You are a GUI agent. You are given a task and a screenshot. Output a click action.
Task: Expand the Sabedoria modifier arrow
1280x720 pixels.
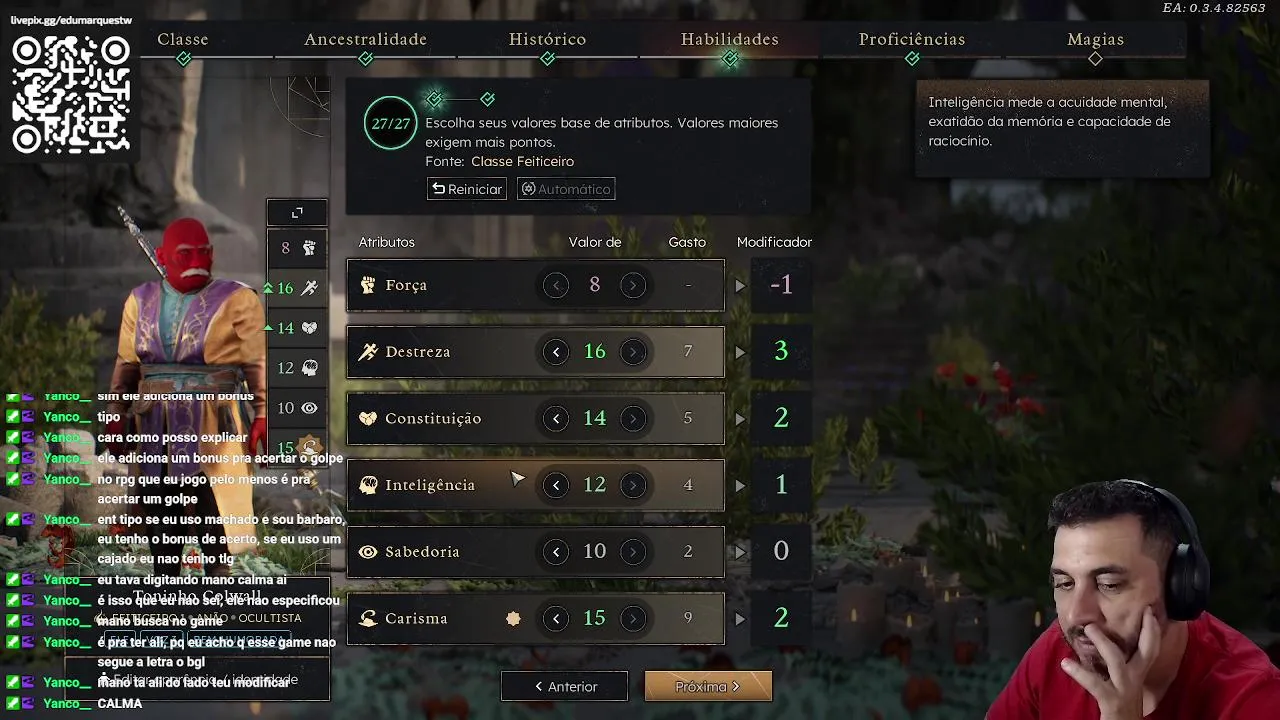(740, 552)
